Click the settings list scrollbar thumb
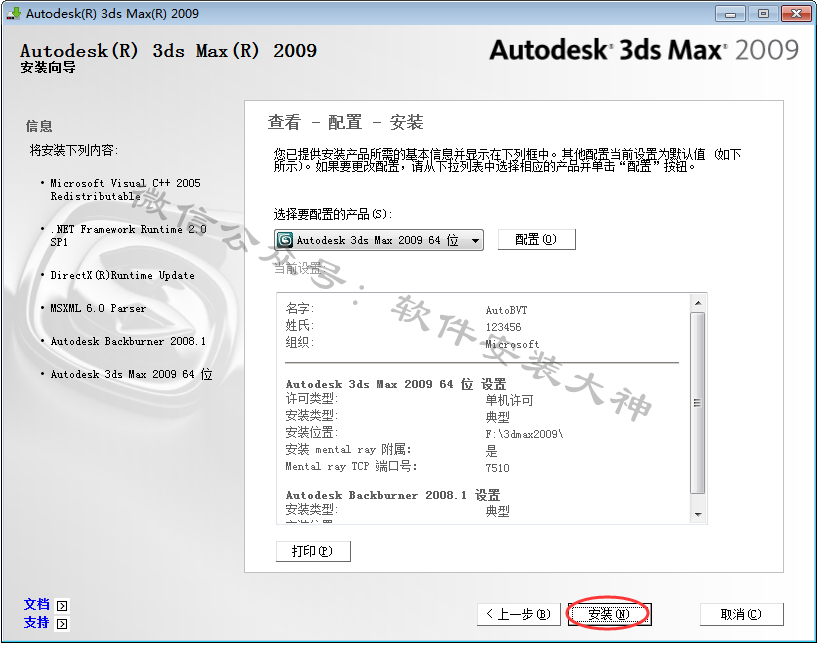Image resolution: width=818 pixels, height=662 pixels. [x=697, y=403]
